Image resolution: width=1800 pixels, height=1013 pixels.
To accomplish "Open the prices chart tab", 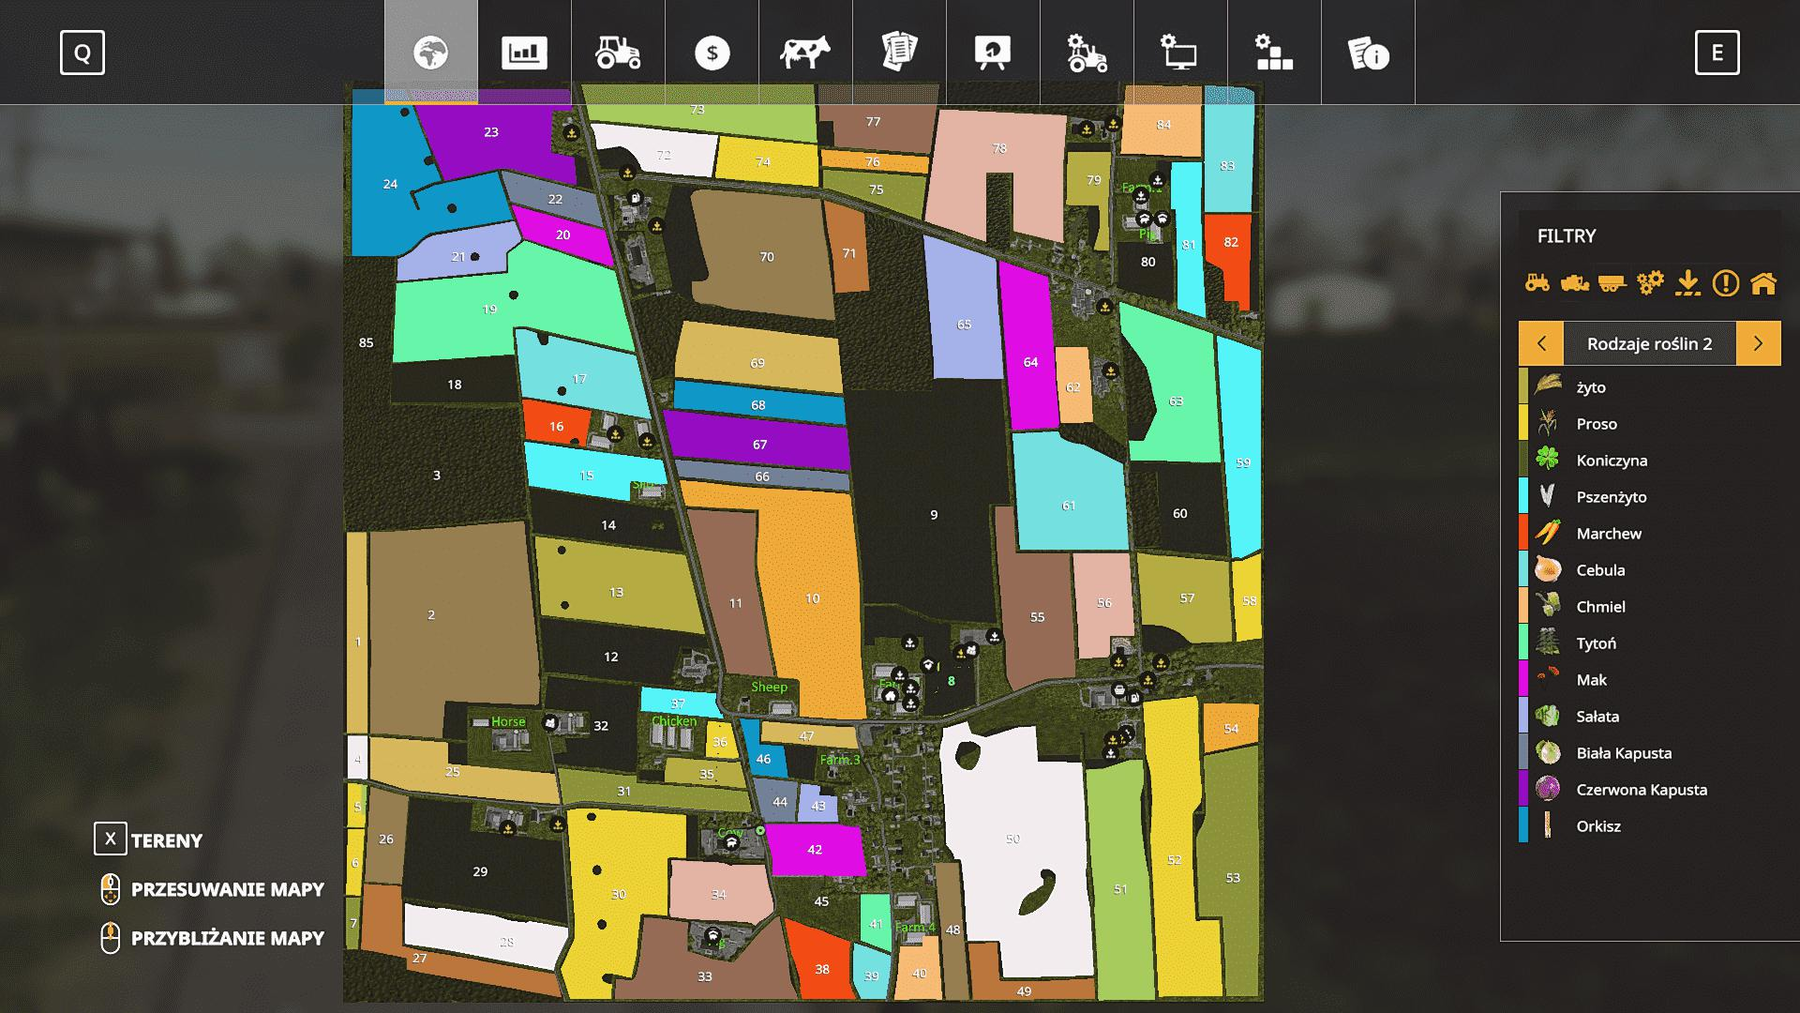I will (524, 52).
